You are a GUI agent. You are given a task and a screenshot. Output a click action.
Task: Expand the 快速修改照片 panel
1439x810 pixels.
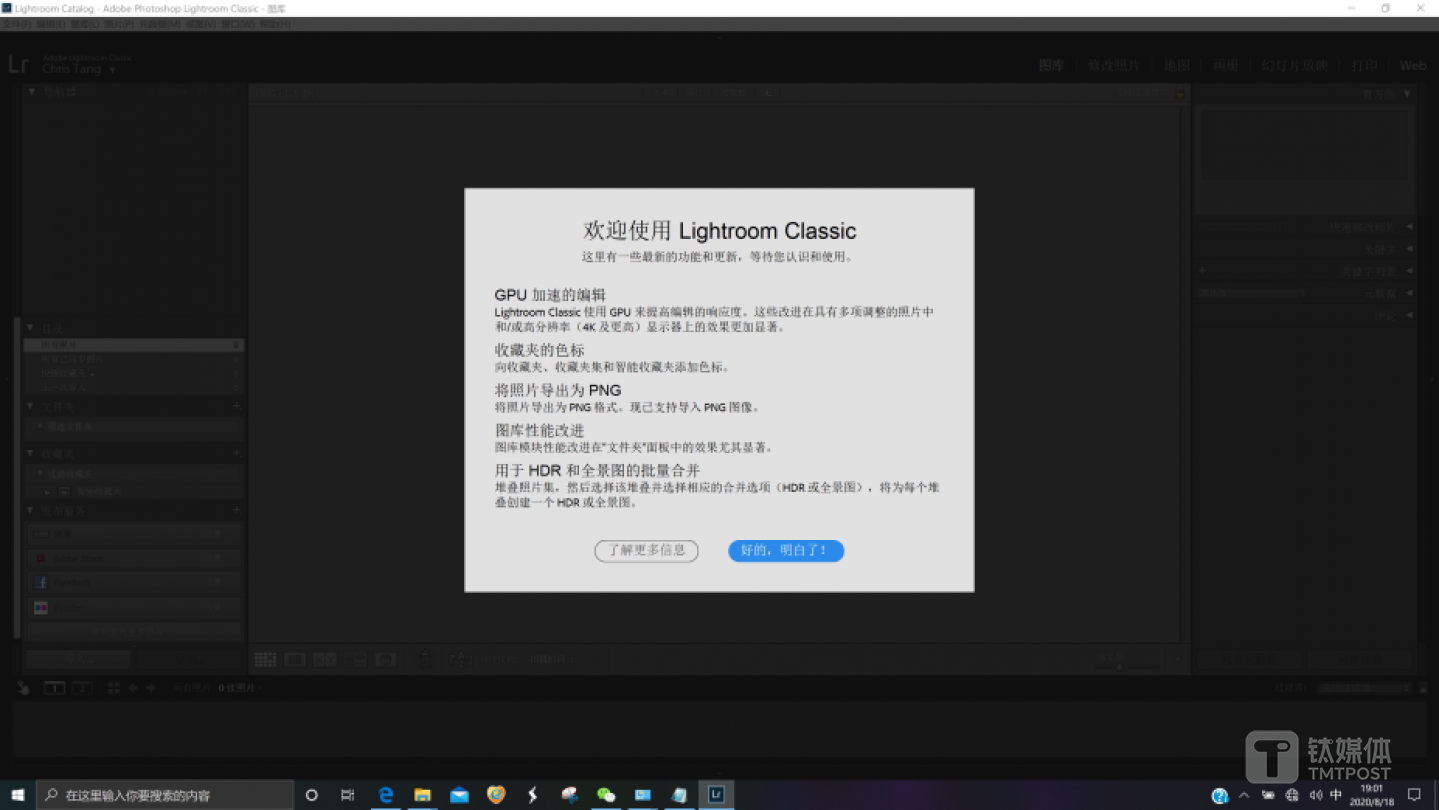coord(1408,228)
